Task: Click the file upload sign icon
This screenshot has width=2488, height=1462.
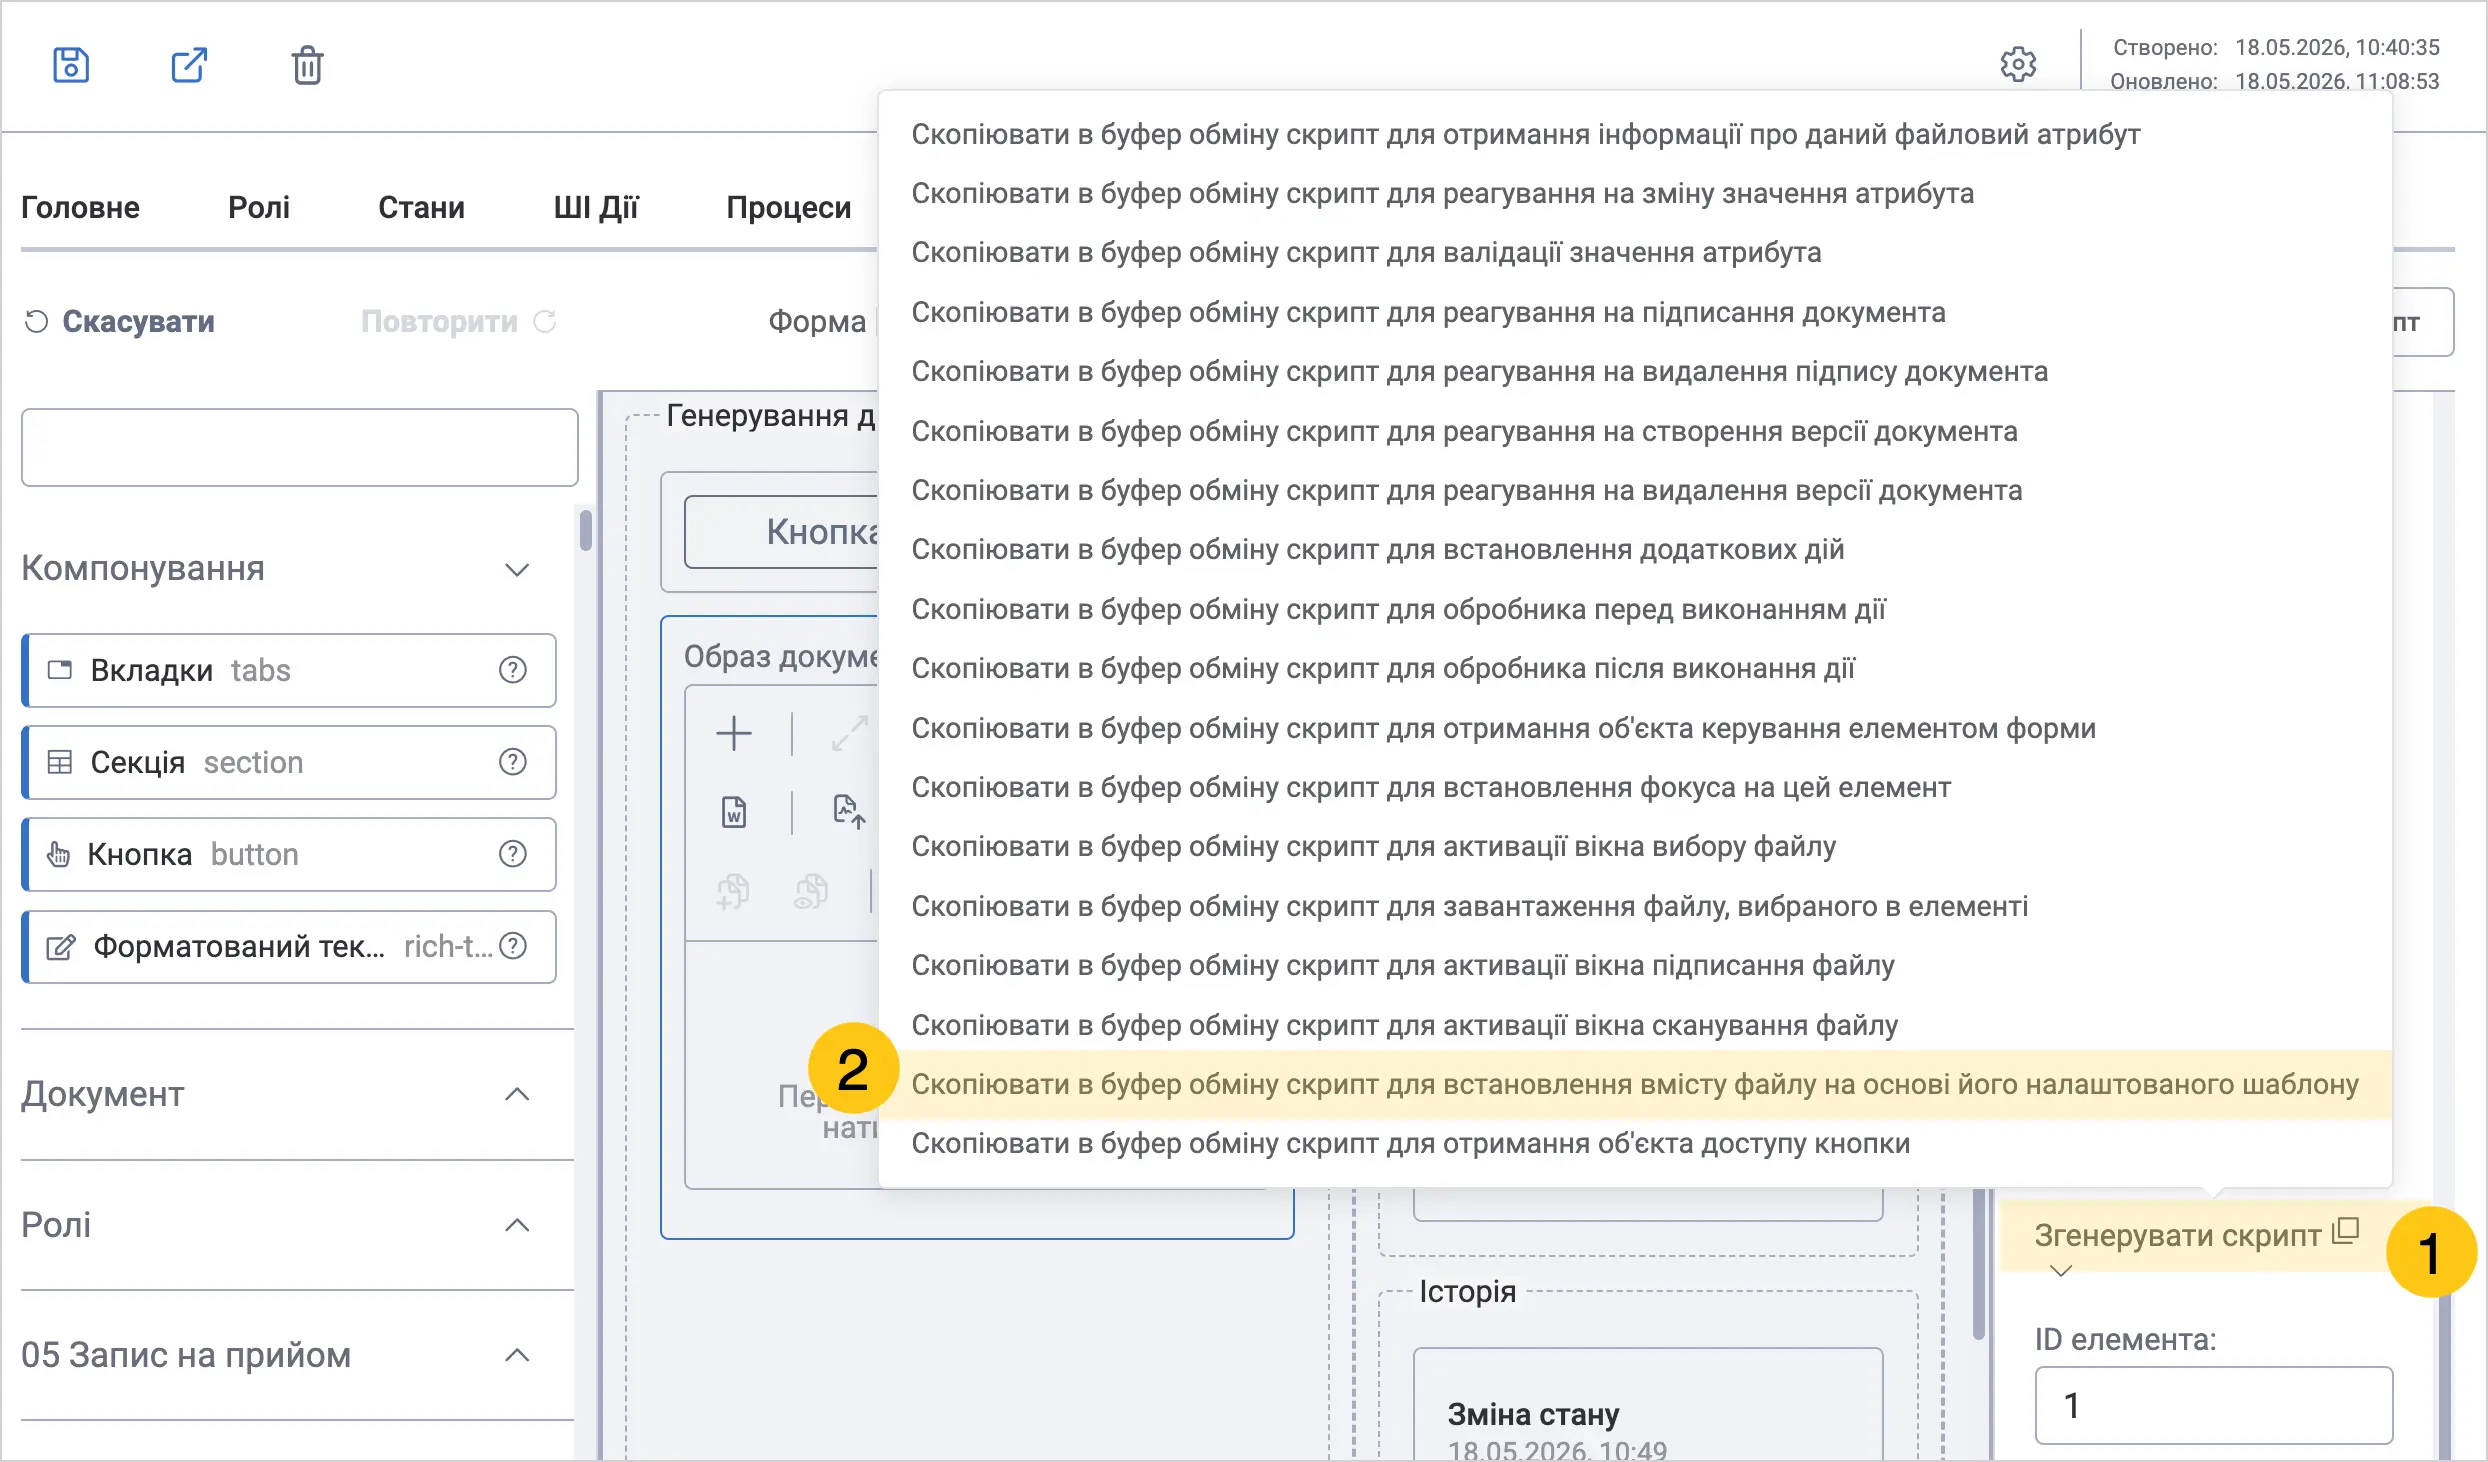Action: [849, 812]
